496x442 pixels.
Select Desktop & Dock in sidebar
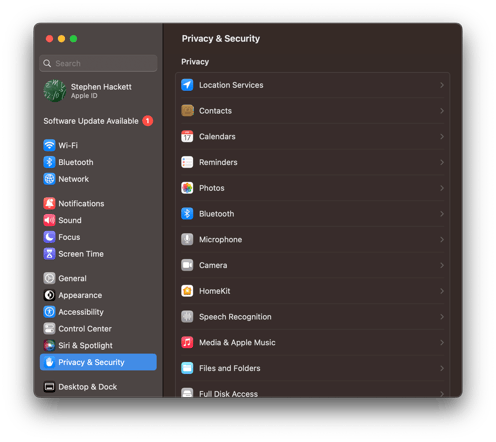98,387
